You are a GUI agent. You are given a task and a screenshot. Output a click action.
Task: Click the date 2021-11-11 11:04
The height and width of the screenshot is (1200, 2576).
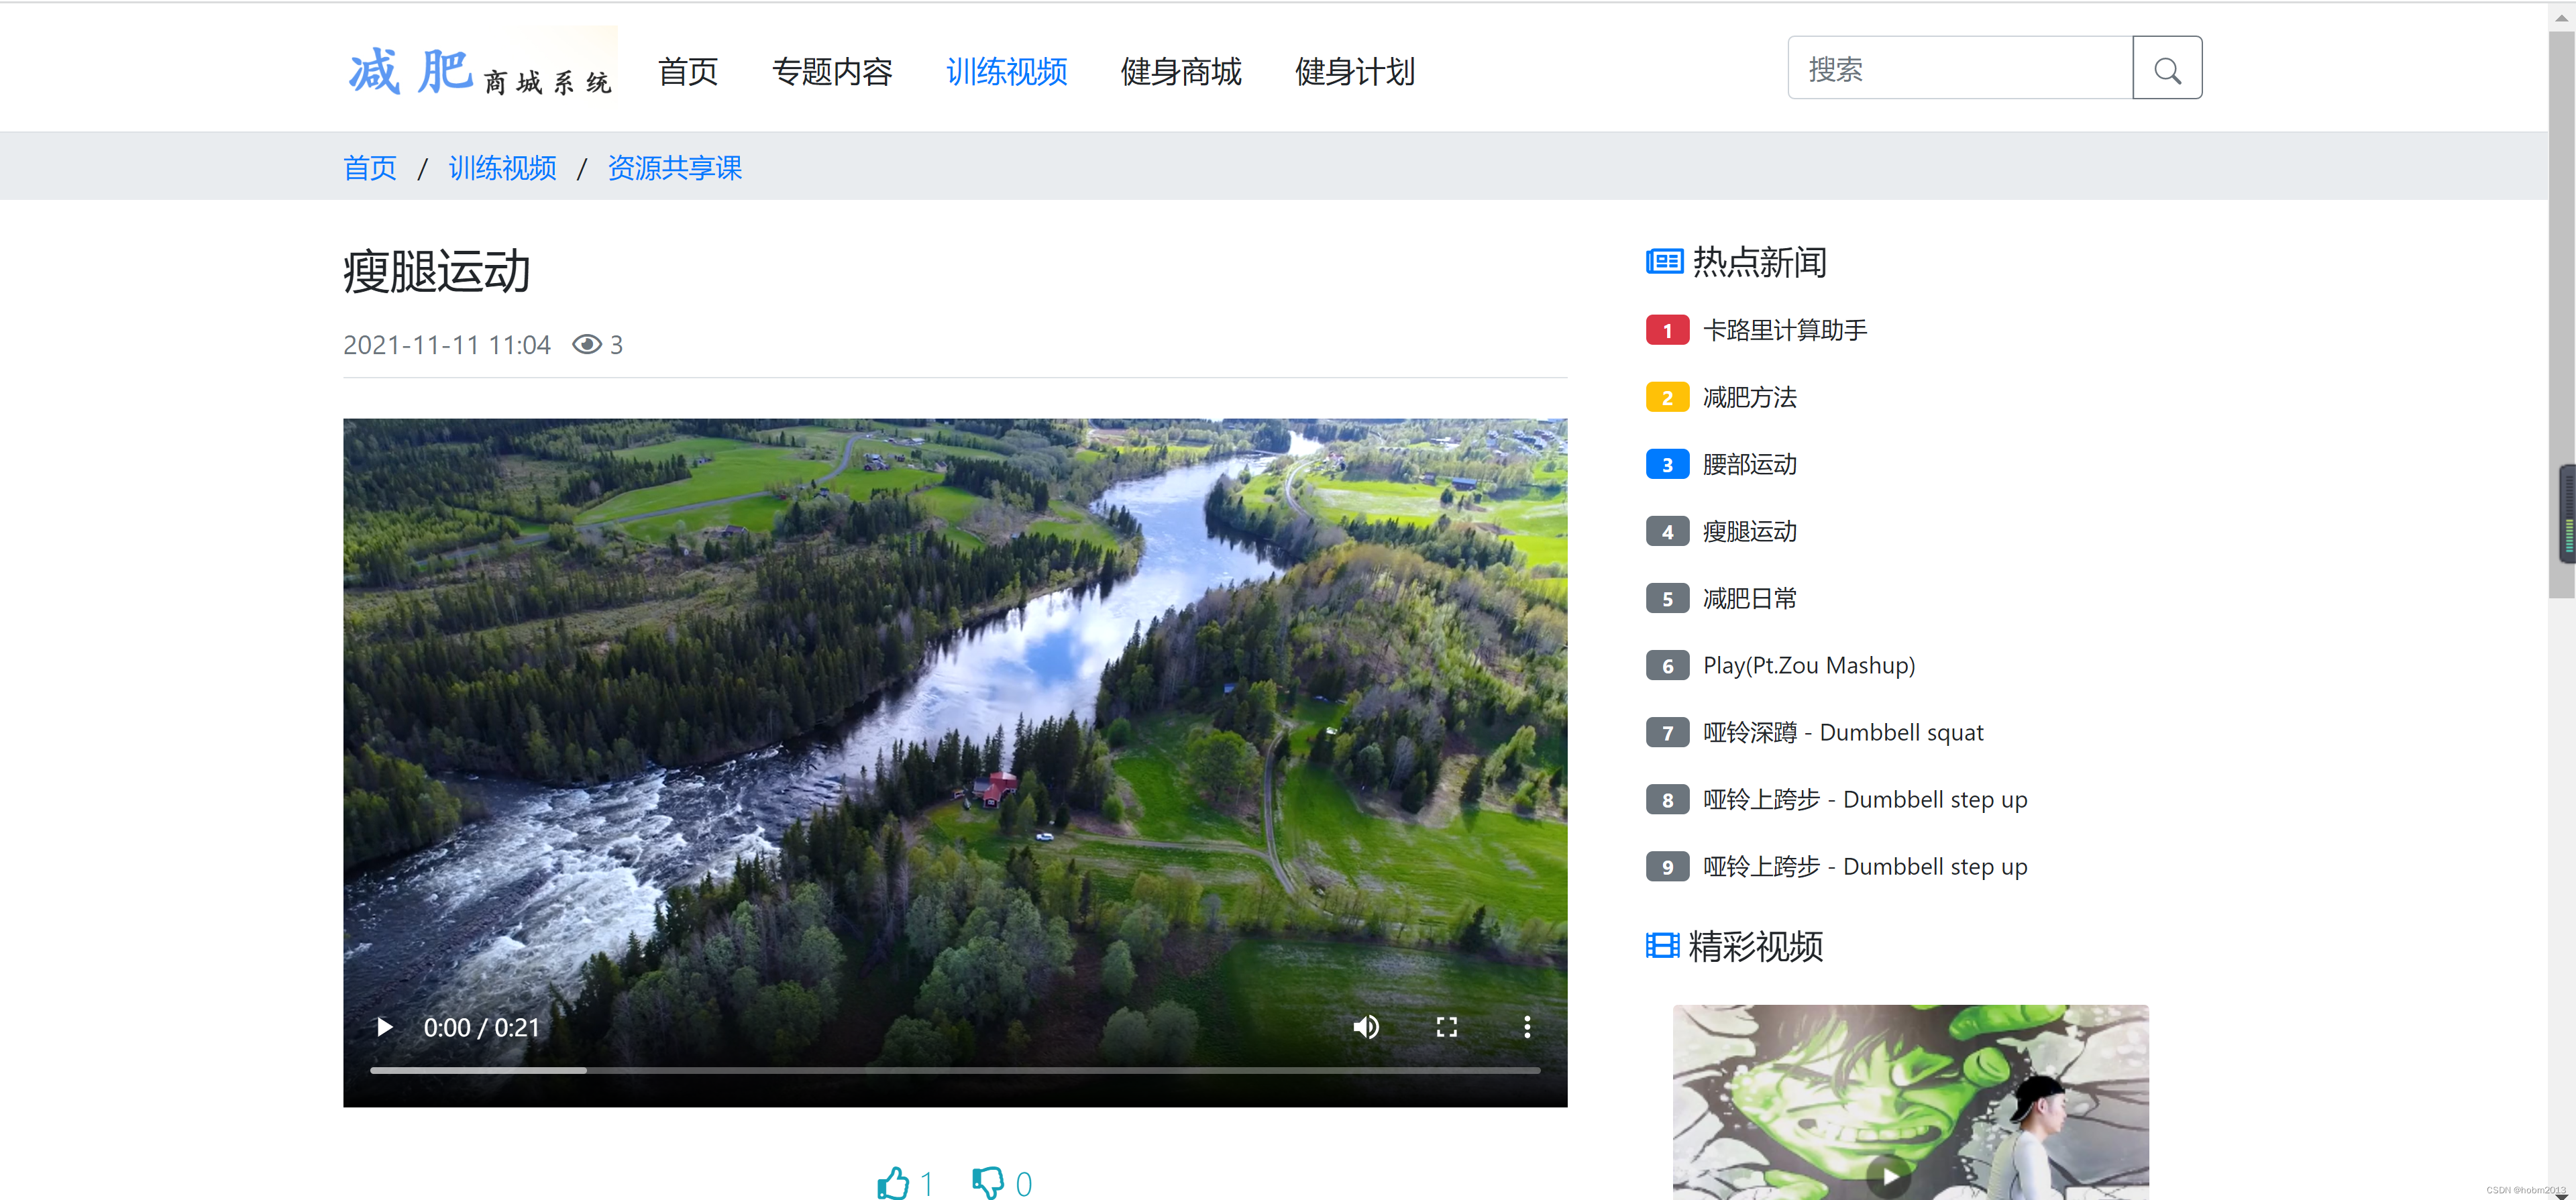tap(447, 345)
